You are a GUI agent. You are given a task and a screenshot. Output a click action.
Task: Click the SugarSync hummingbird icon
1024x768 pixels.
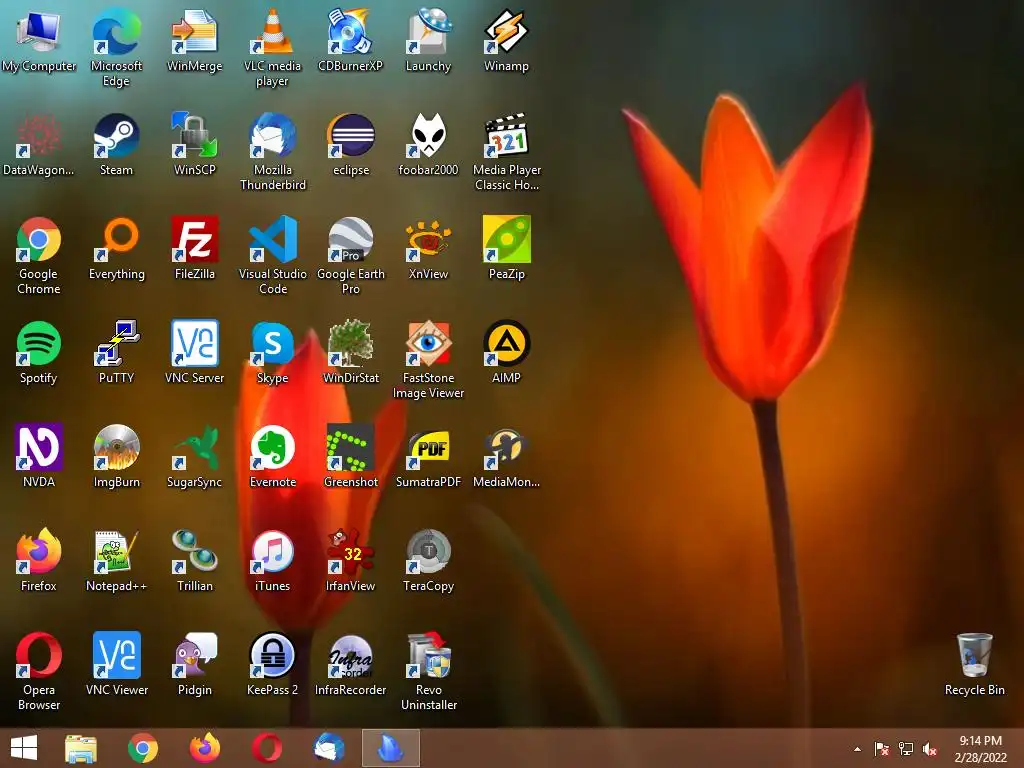coord(195,447)
